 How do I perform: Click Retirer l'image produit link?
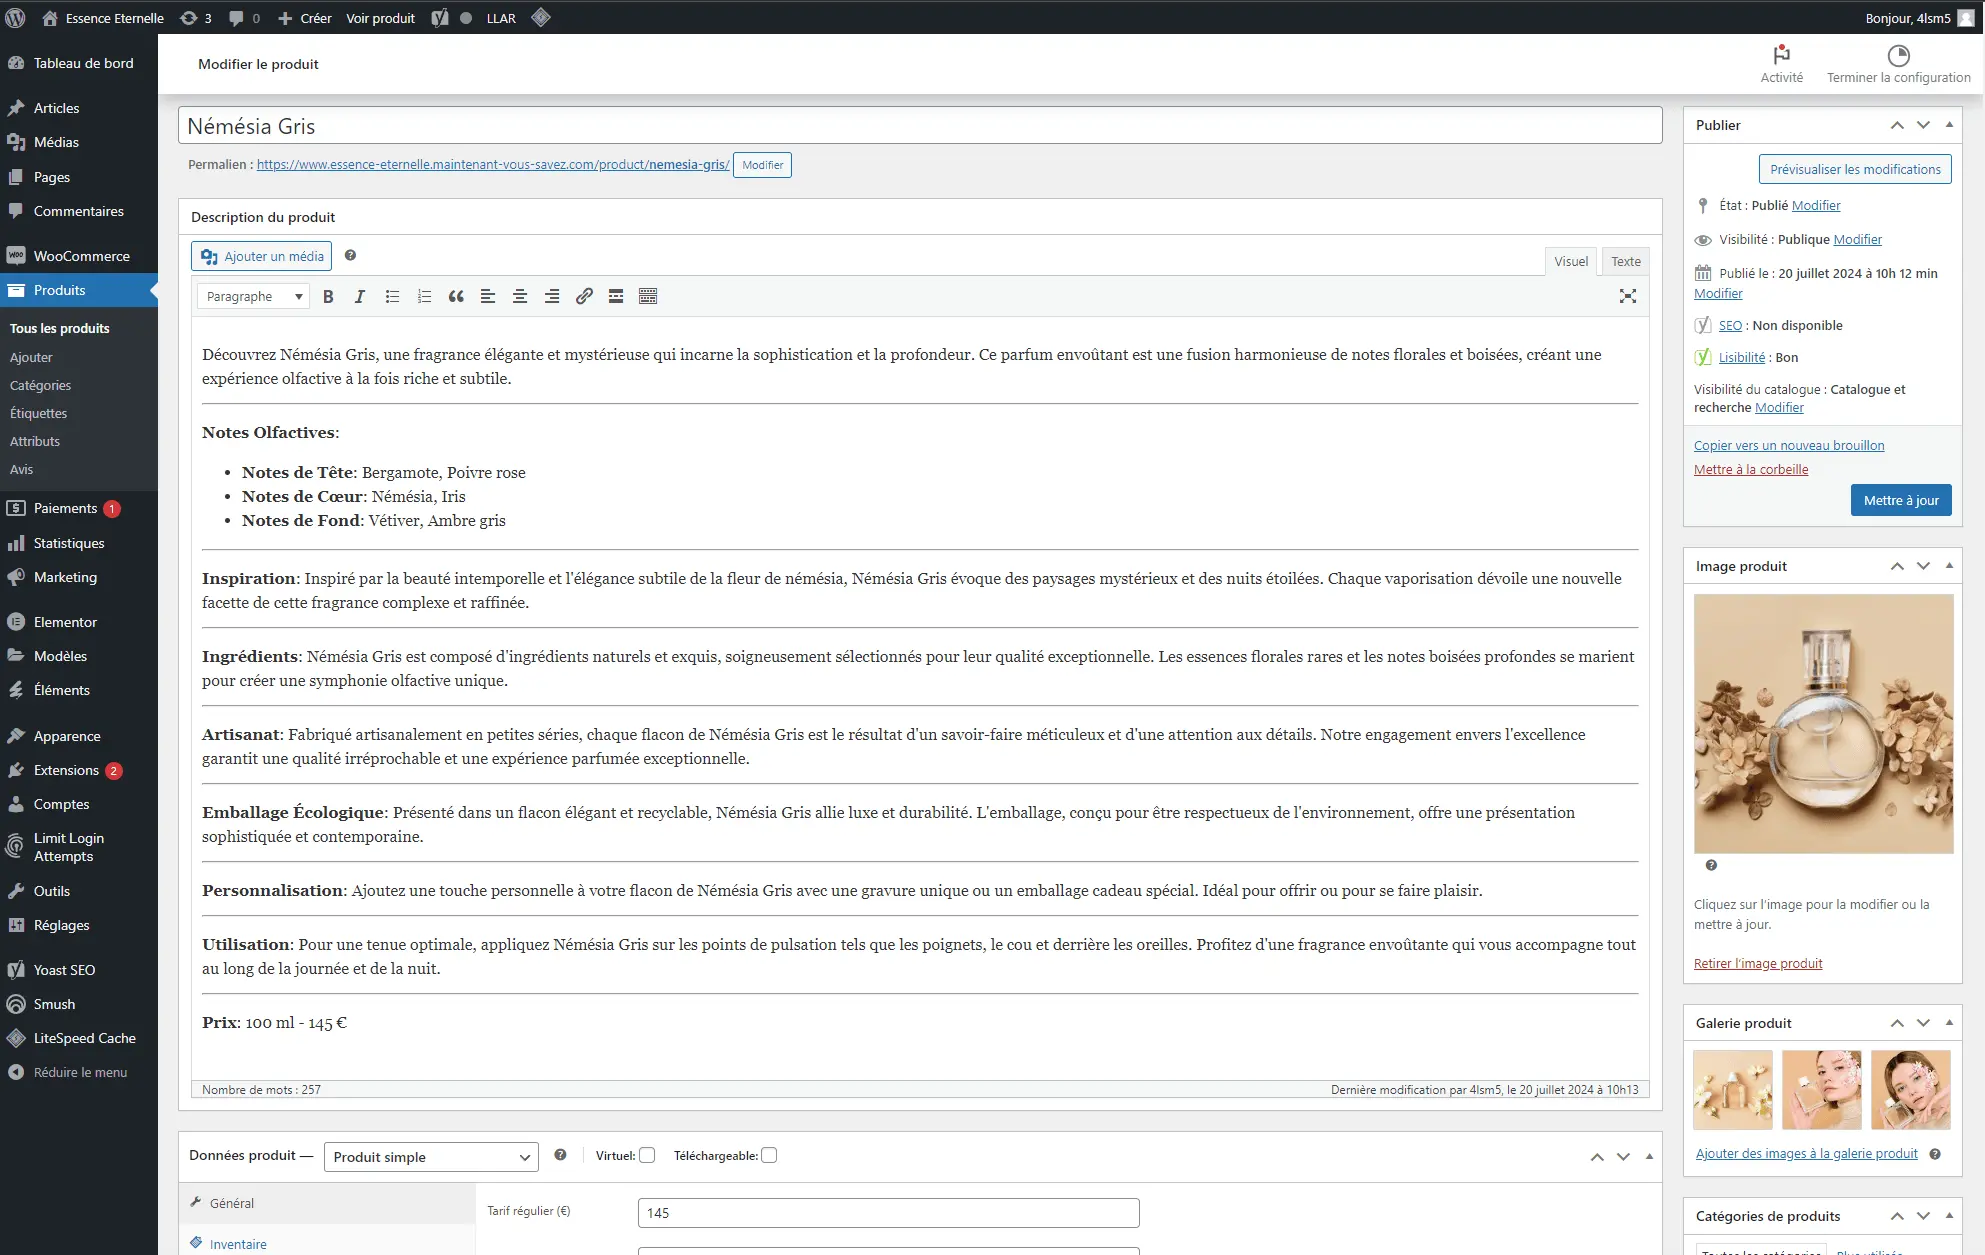(1757, 963)
